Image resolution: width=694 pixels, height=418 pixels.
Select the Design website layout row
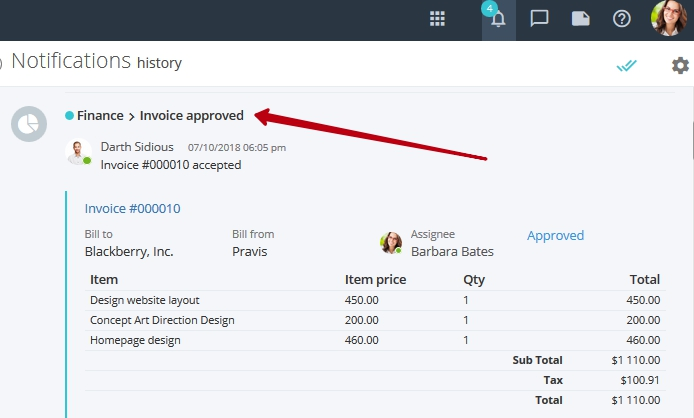click(375, 300)
